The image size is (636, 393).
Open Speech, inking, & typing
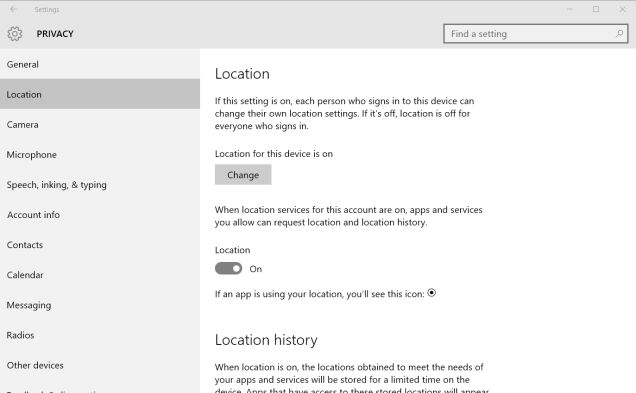pyautogui.click(x=100, y=185)
